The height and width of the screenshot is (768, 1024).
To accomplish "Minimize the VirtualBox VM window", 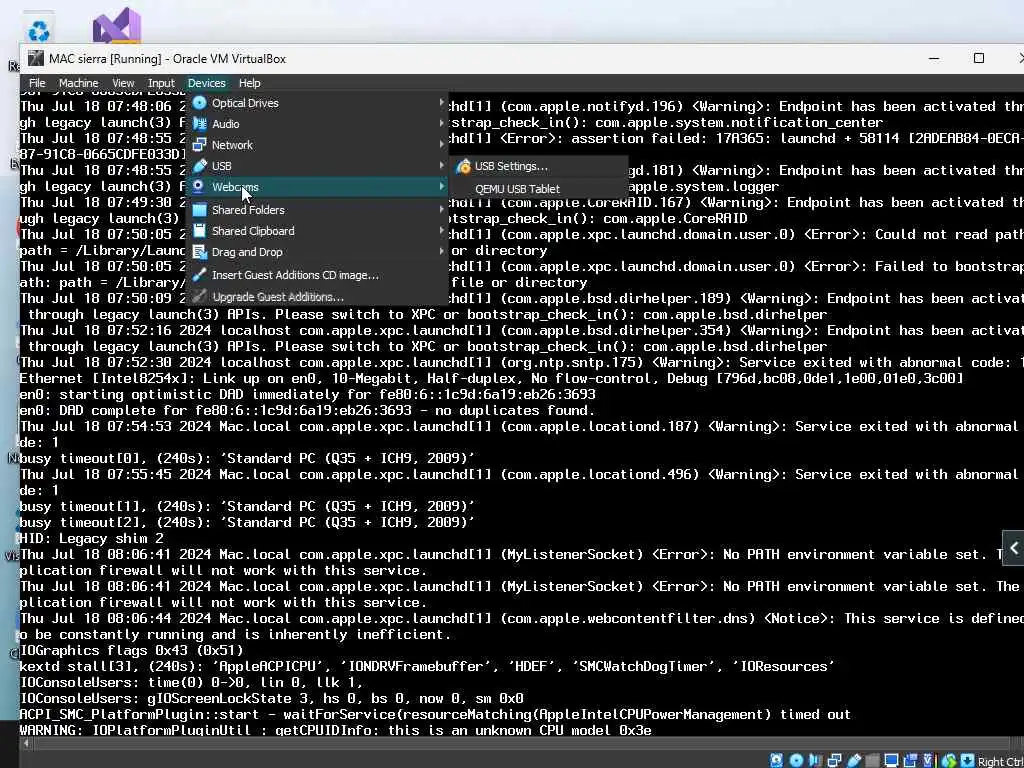I will coord(935,59).
